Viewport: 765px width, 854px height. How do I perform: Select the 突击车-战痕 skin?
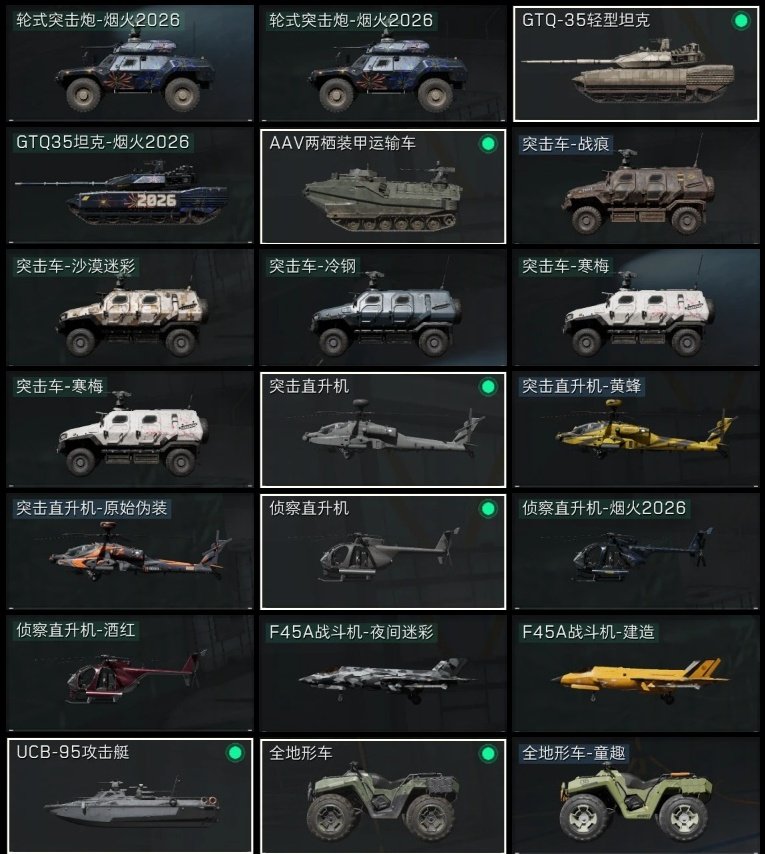(635, 186)
